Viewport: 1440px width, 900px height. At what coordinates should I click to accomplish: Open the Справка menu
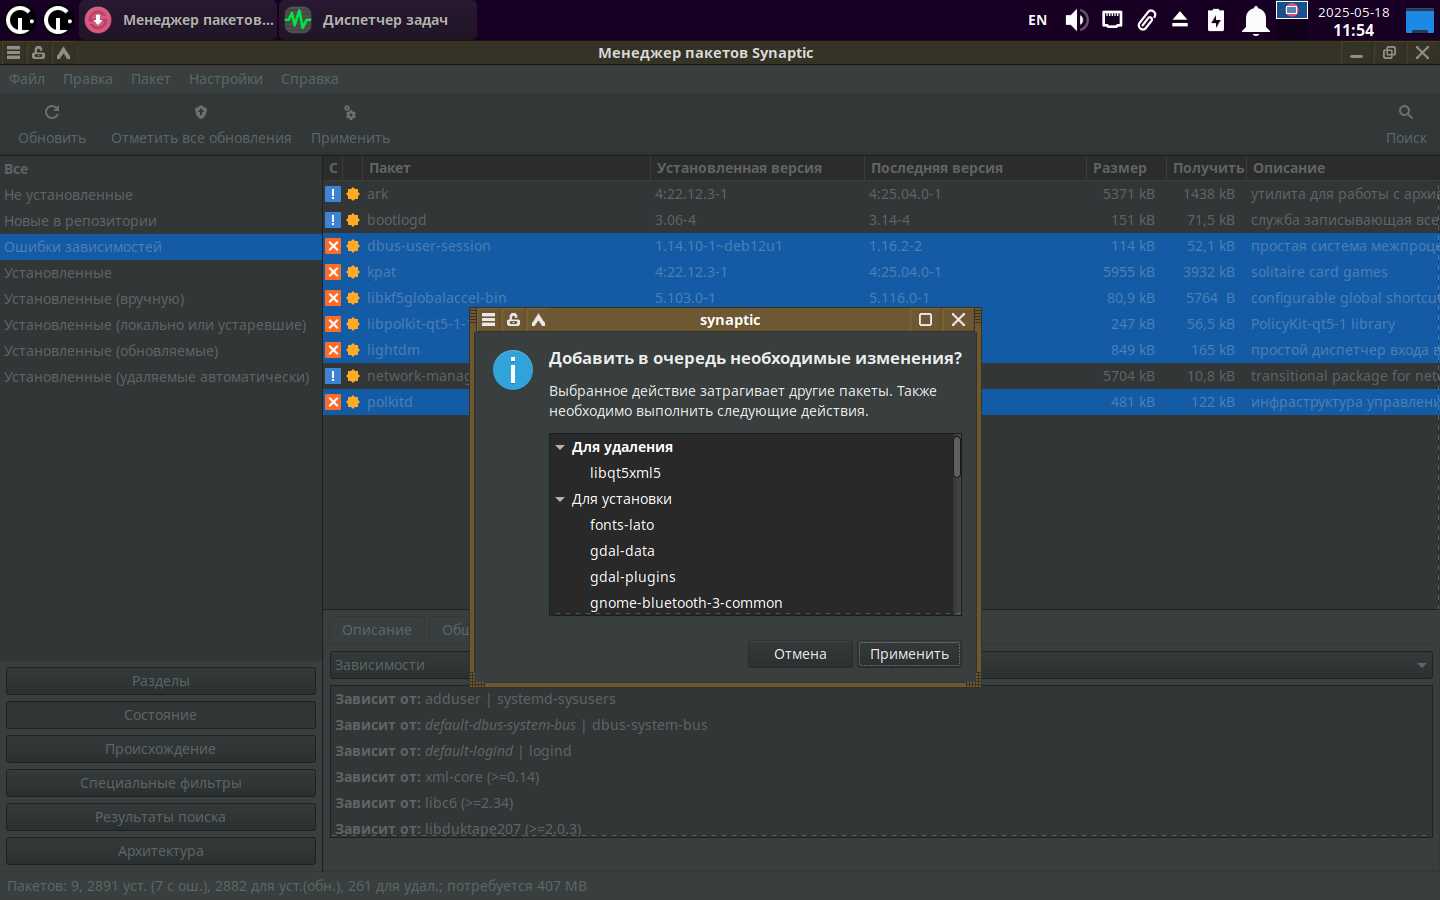(x=310, y=79)
